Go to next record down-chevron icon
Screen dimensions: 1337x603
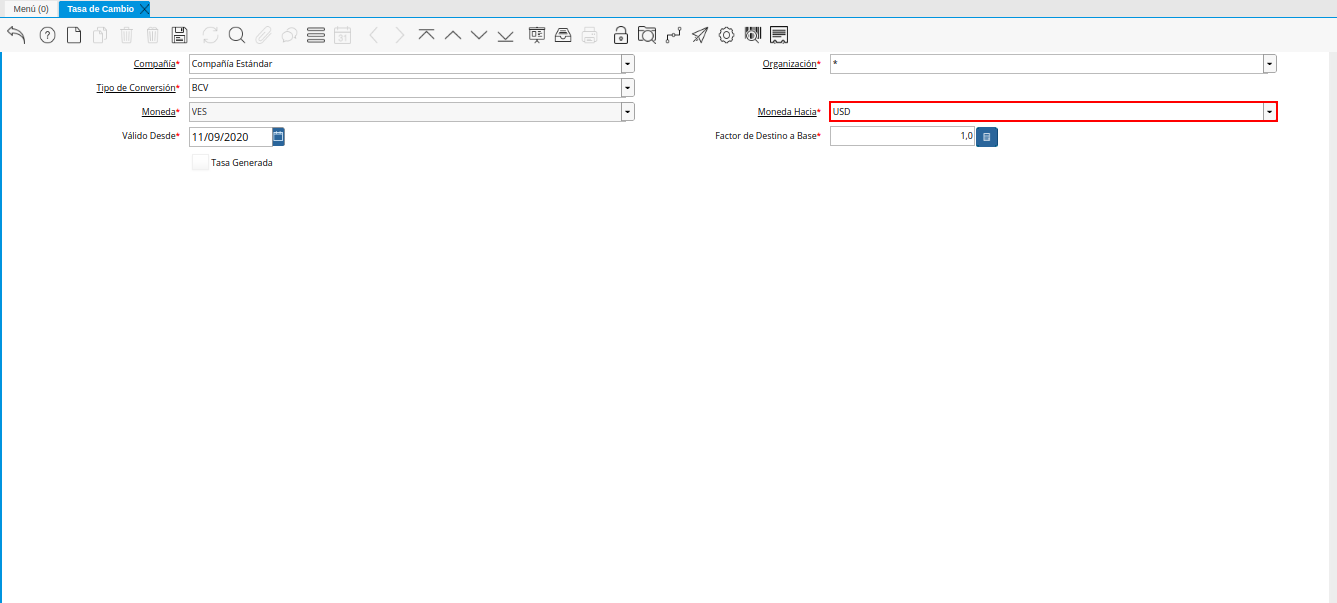tap(479, 35)
